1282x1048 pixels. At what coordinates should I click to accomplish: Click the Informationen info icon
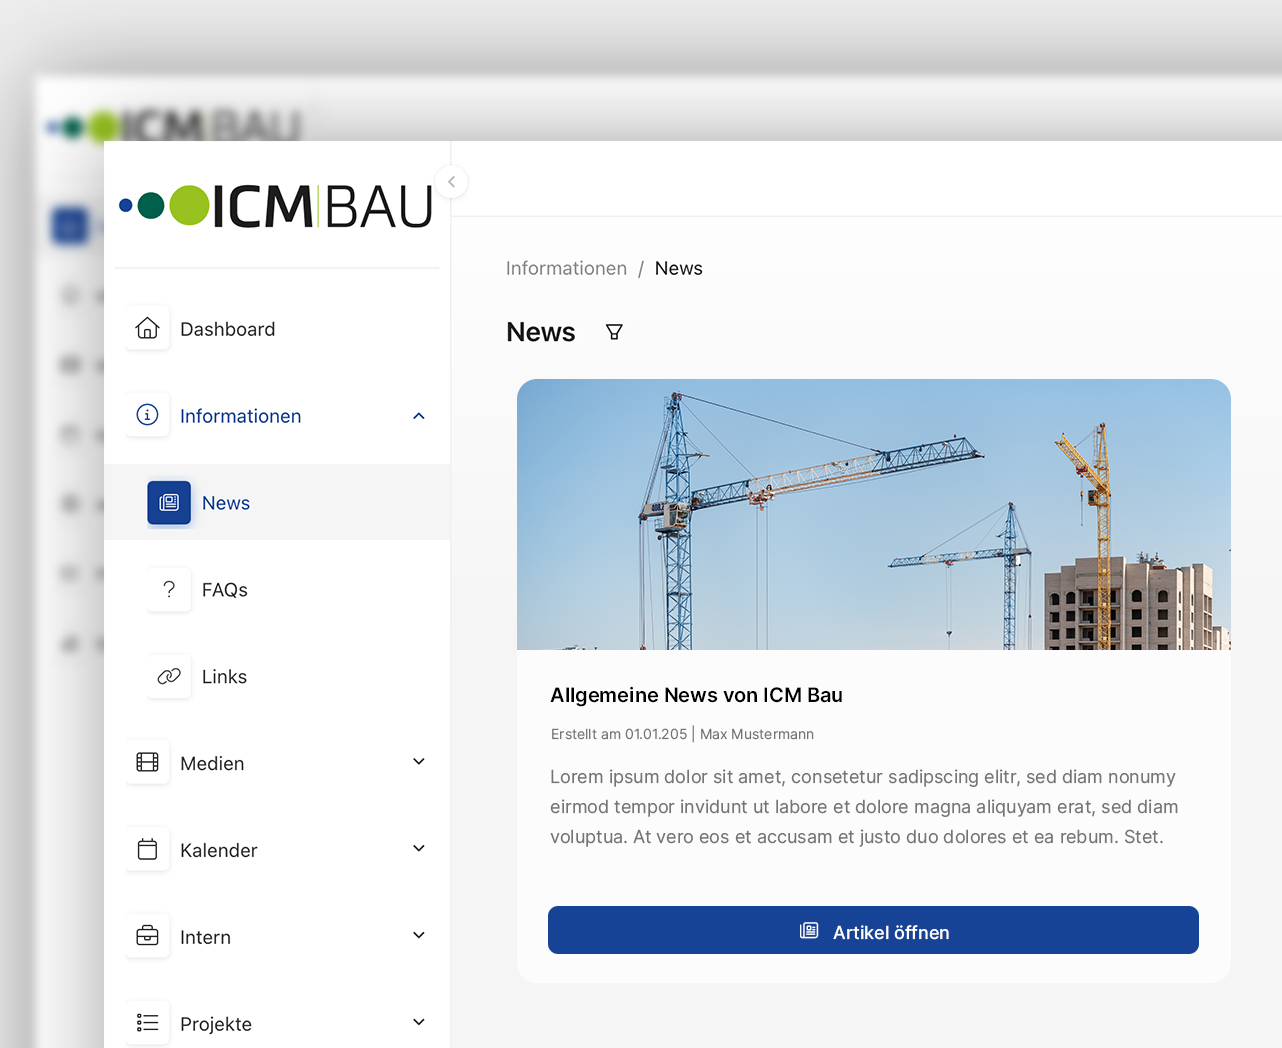[x=147, y=415]
